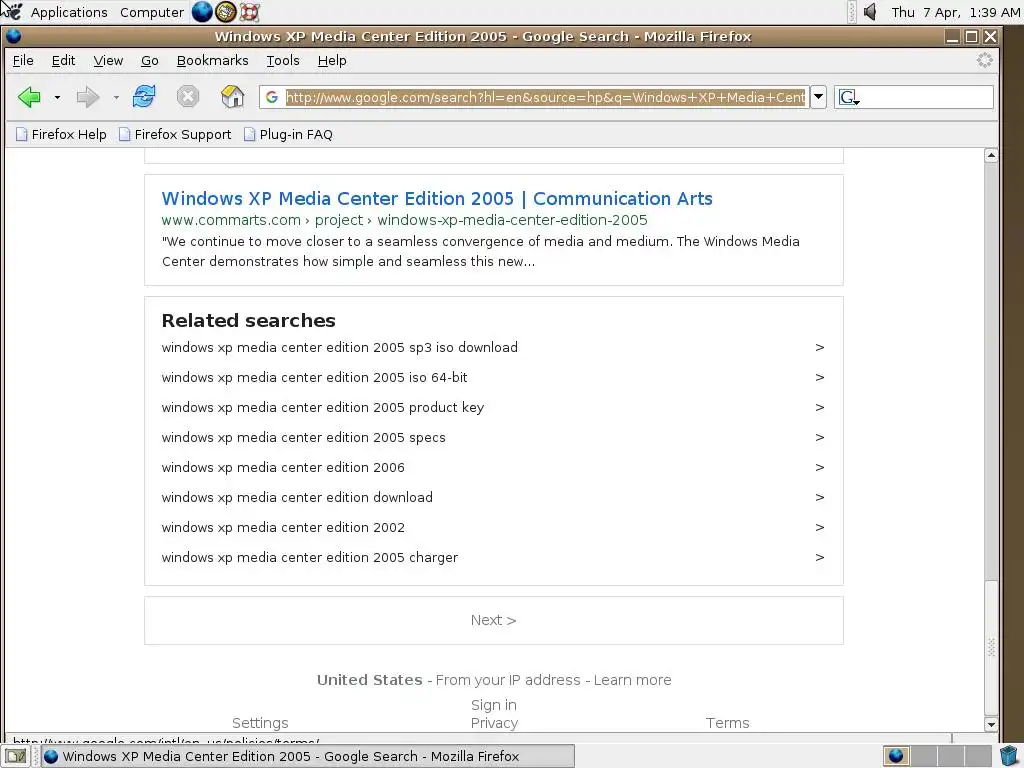Image resolution: width=1024 pixels, height=768 pixels.
Task: Expand forward history dropdown arrow
Action: pos(116,98)
